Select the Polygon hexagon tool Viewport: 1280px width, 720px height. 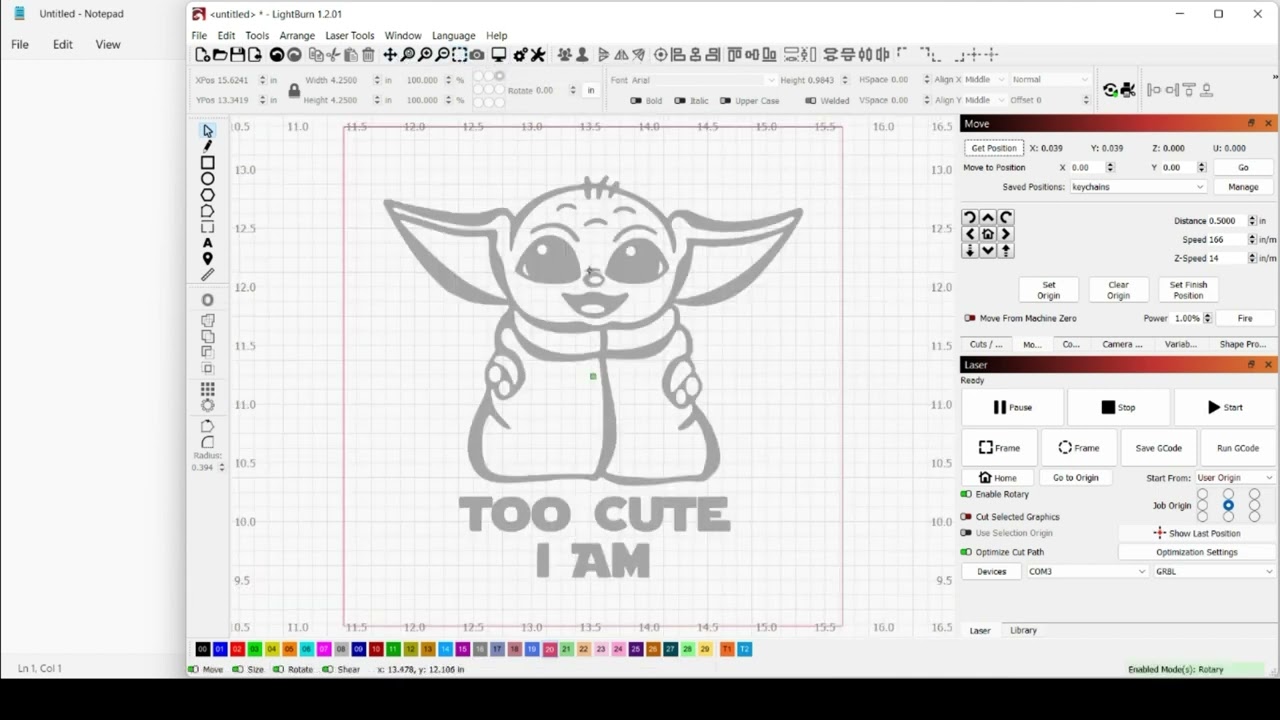(207, 194)
